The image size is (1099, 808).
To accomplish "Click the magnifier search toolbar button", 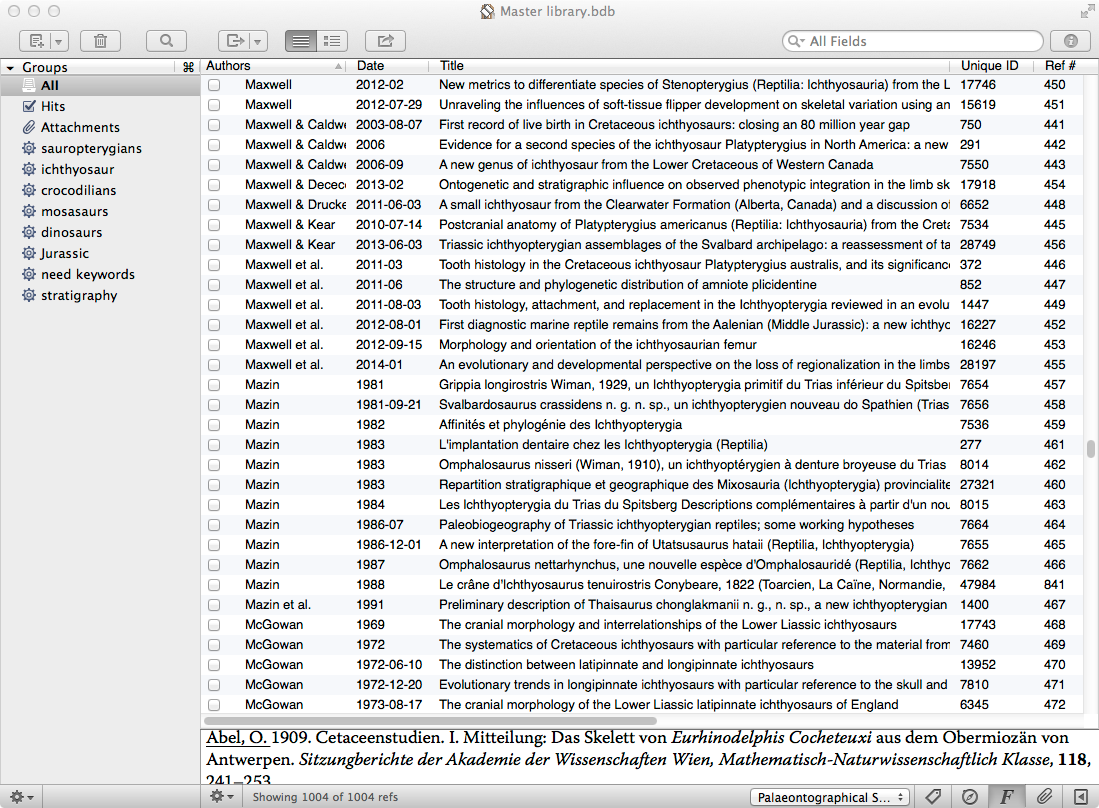I will [166, 41].
